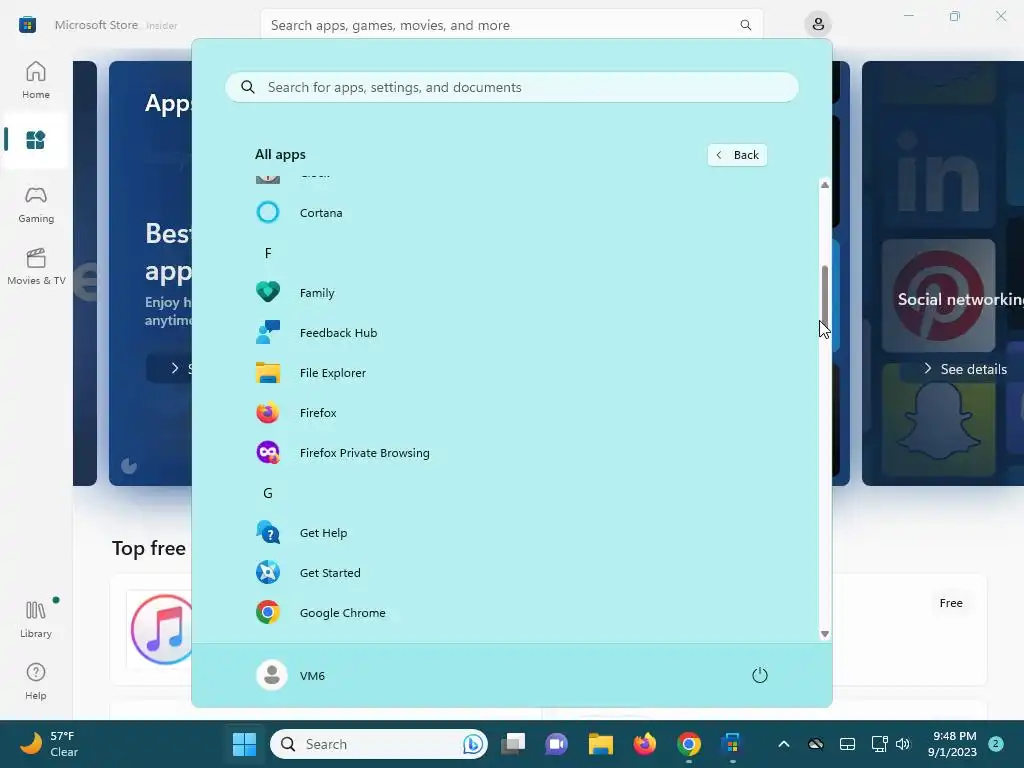The image size is (1024, 768).
Task: Open the volume control in system tray
Action: [x=903, y=744]
